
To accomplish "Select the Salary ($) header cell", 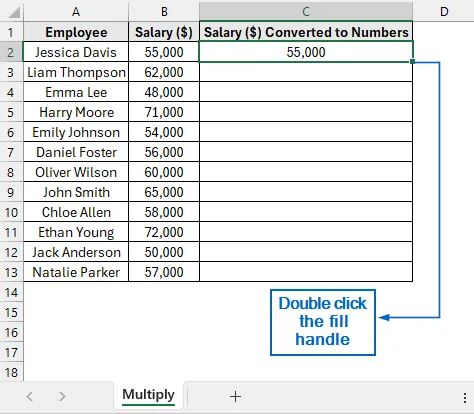I will pos(164,32).
